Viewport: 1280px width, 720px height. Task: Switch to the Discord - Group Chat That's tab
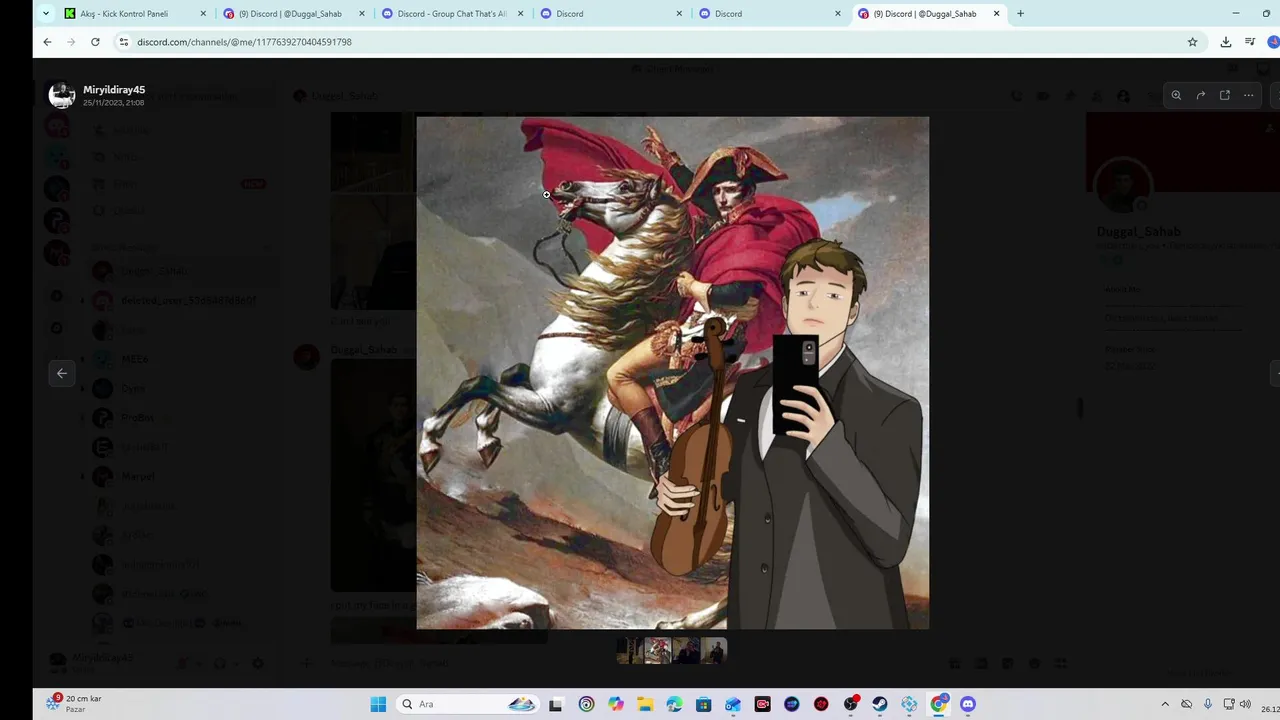pos(453,14)
